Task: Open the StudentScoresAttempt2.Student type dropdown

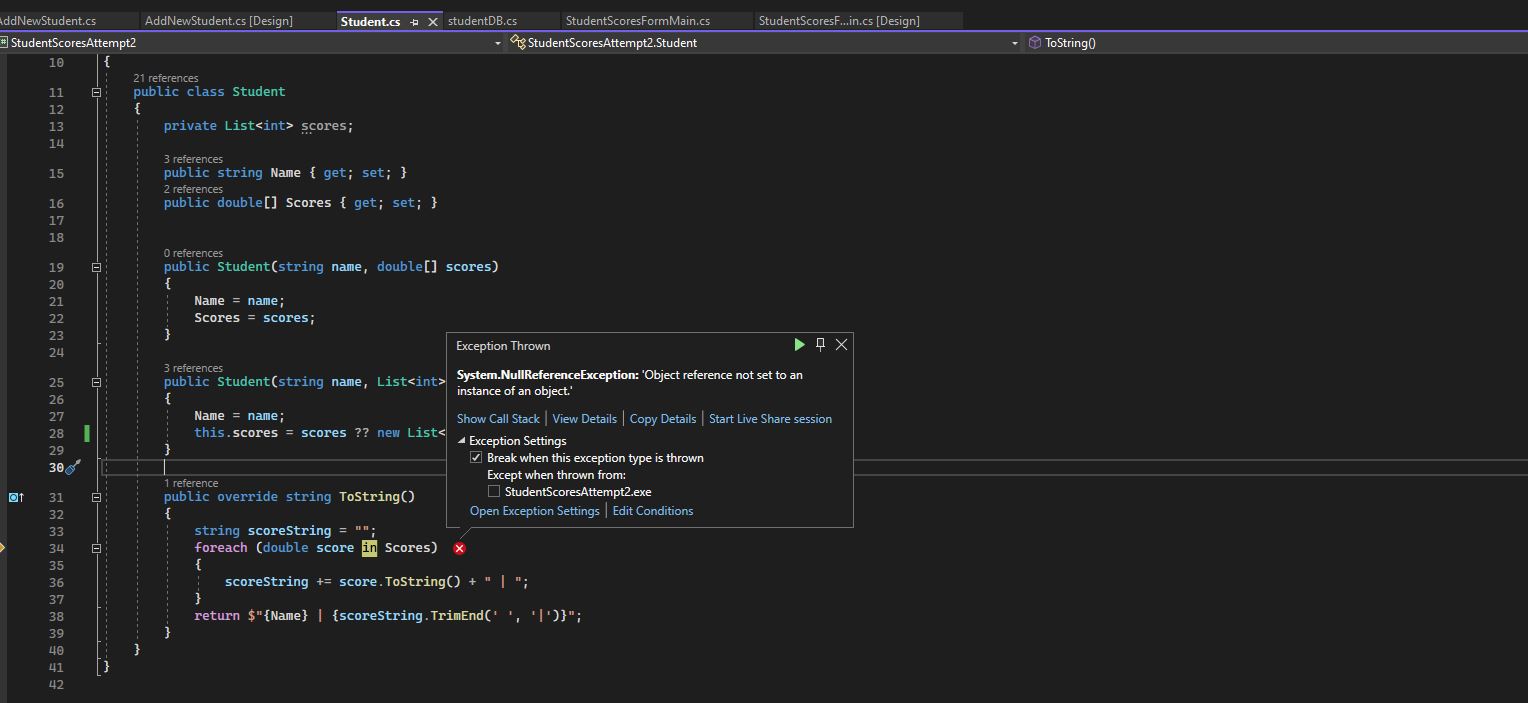Action: (x=1014, y=43)
